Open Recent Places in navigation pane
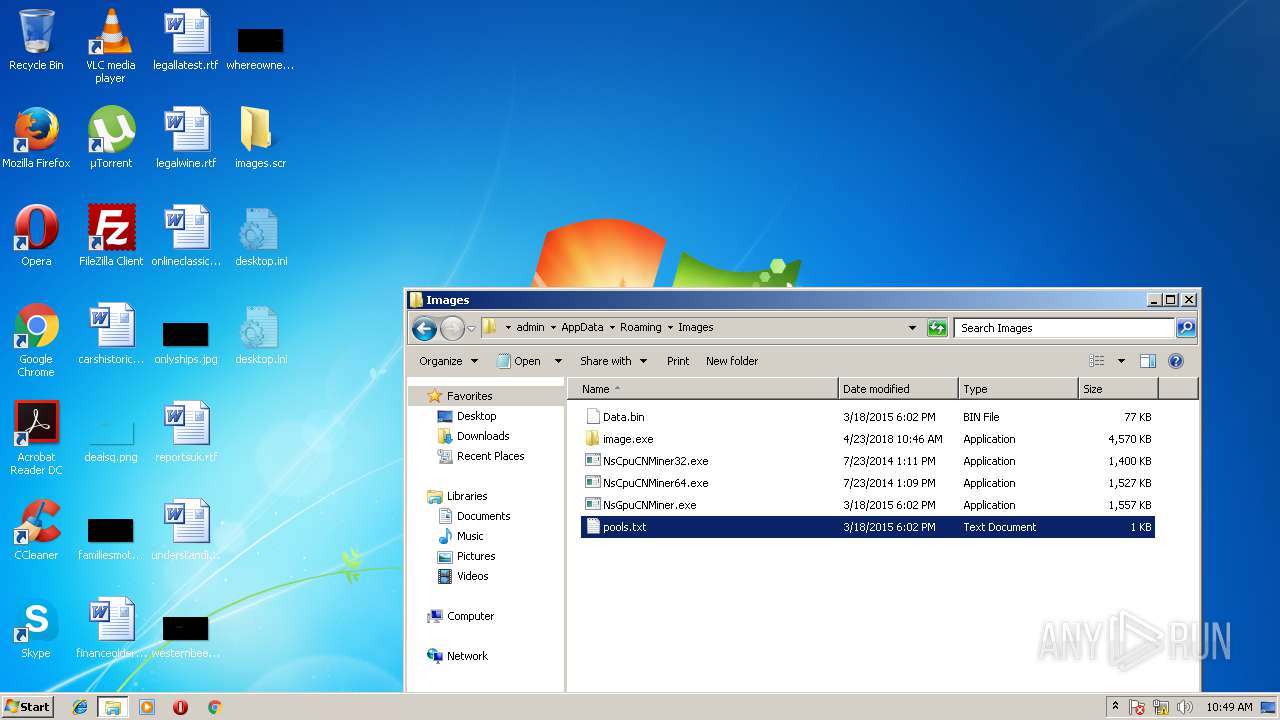 coord(490,456)
